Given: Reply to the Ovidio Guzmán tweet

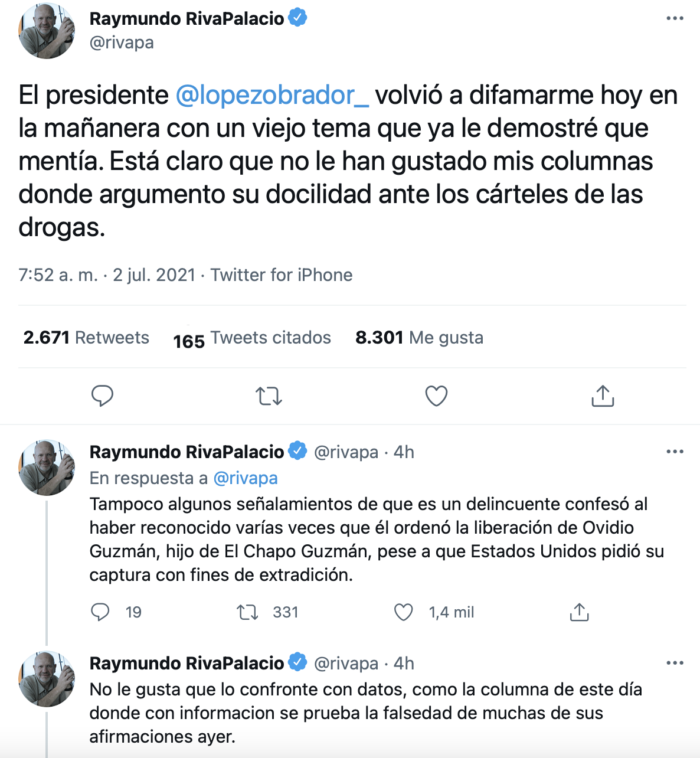Looking at the screenshot, I should click(x=101, y=612).
